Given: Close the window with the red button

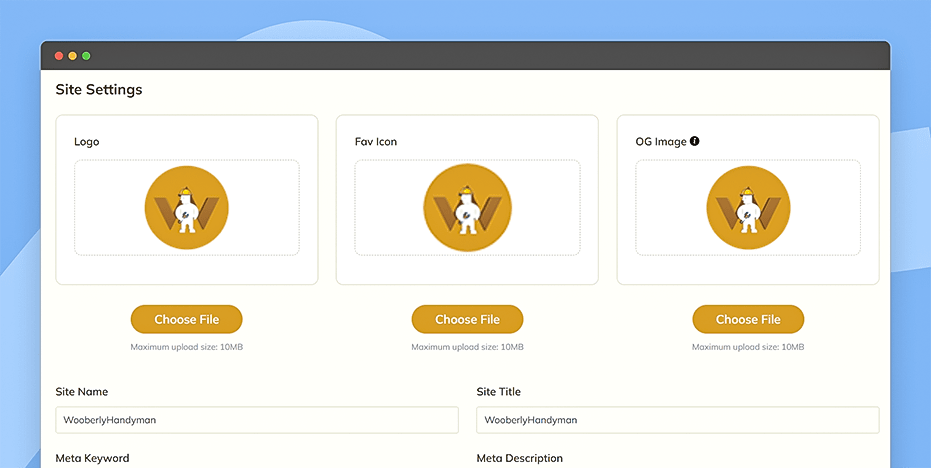Looking at the screenshot, I should 59,56.
